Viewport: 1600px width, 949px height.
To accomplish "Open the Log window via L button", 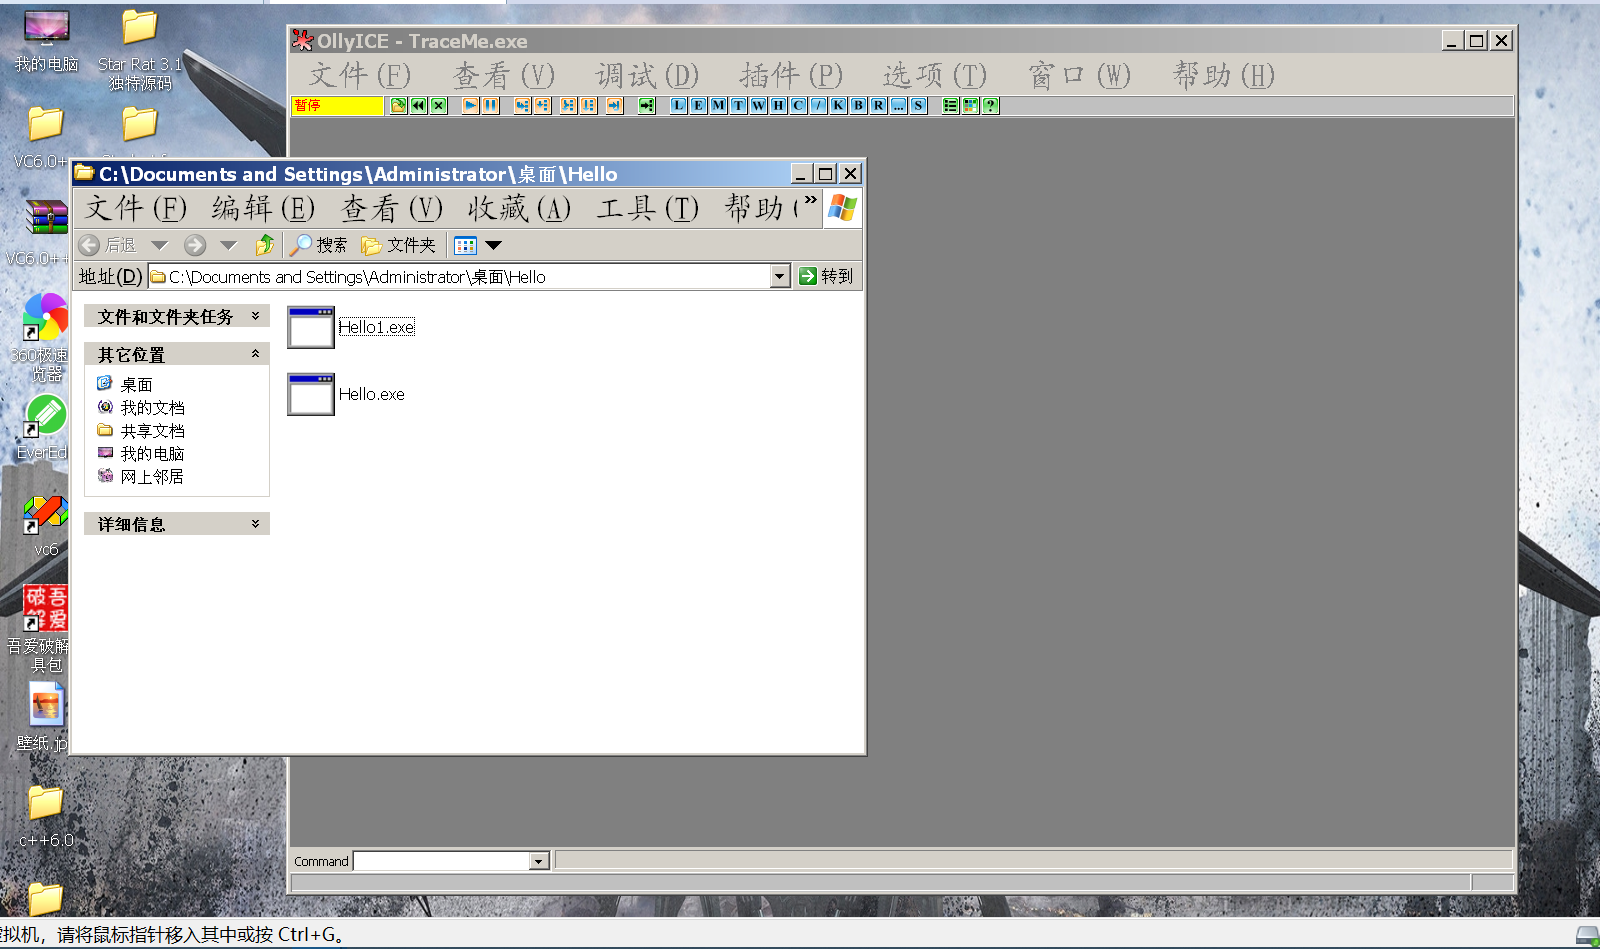I will click(678, 105).
